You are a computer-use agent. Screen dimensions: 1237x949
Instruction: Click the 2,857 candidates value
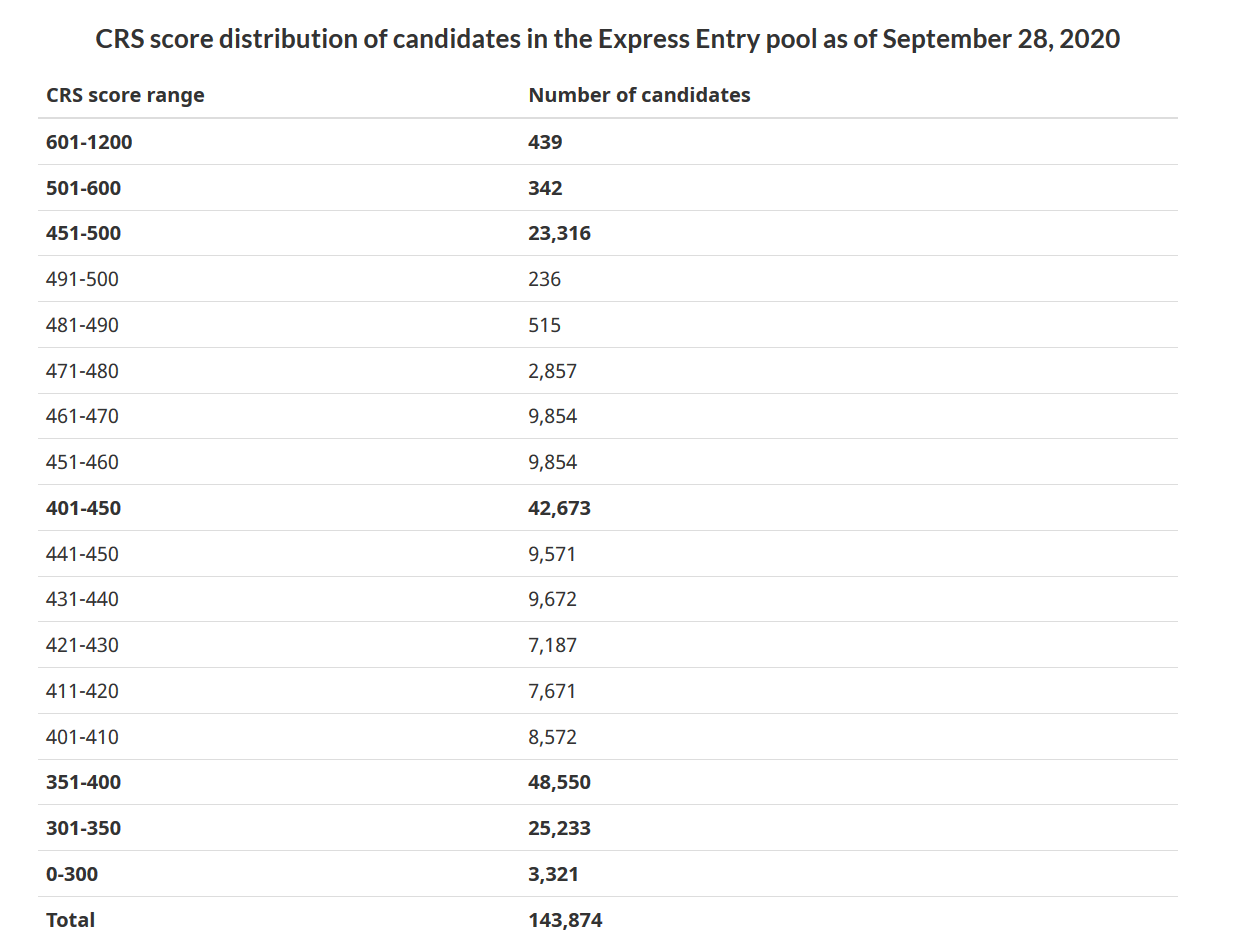coord(552,371)
